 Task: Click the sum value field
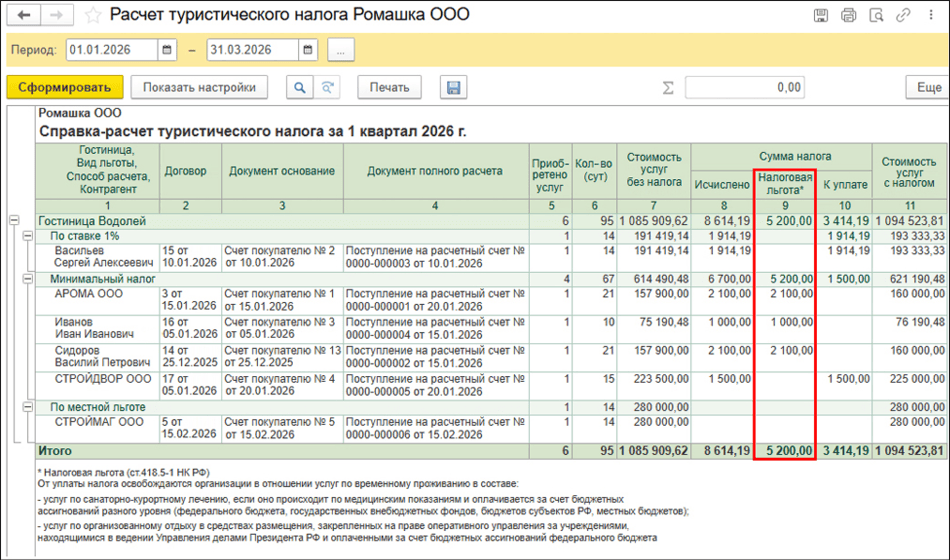[x=745, y=87]
